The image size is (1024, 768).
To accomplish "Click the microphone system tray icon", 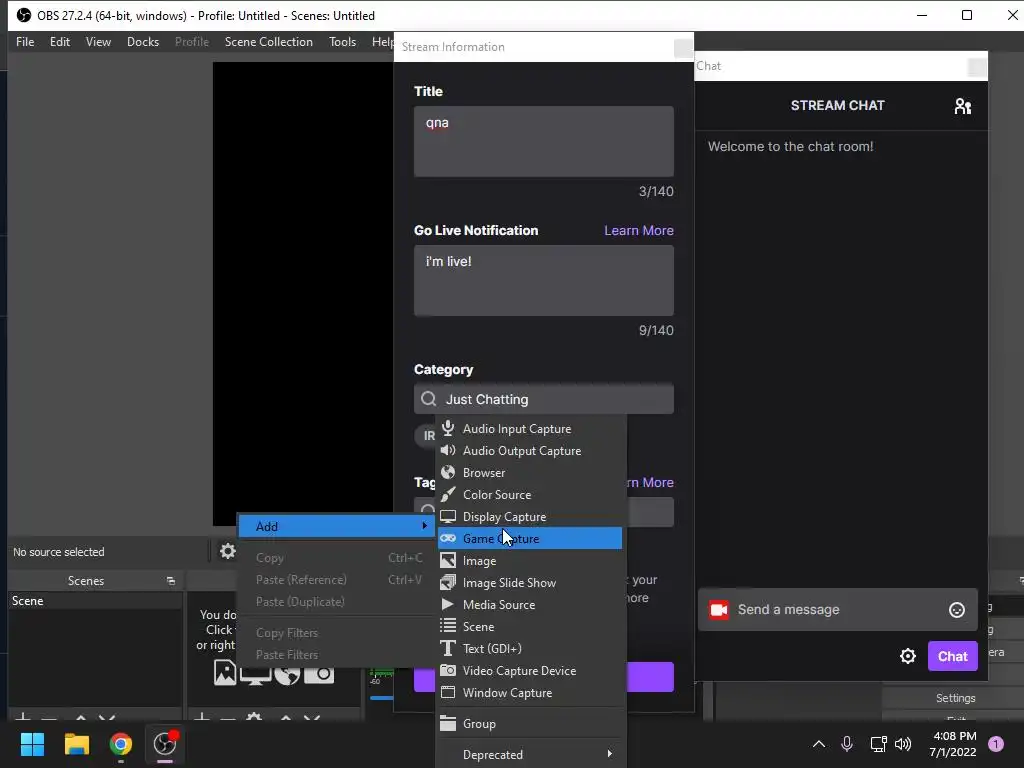I will coord(846,744).
